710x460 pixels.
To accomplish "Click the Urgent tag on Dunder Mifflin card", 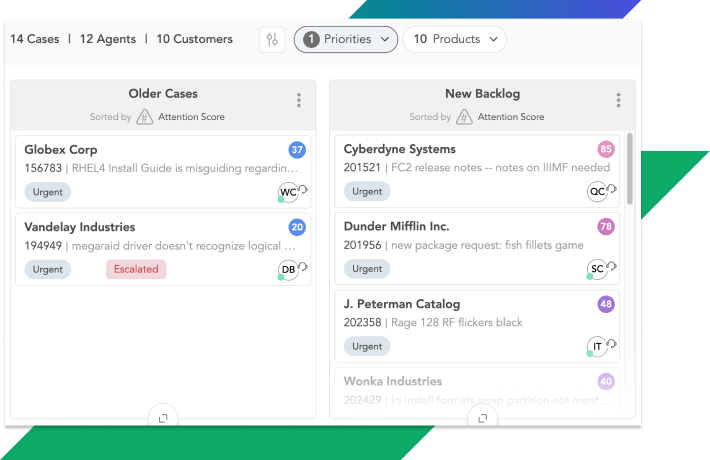I will (367, 269).
